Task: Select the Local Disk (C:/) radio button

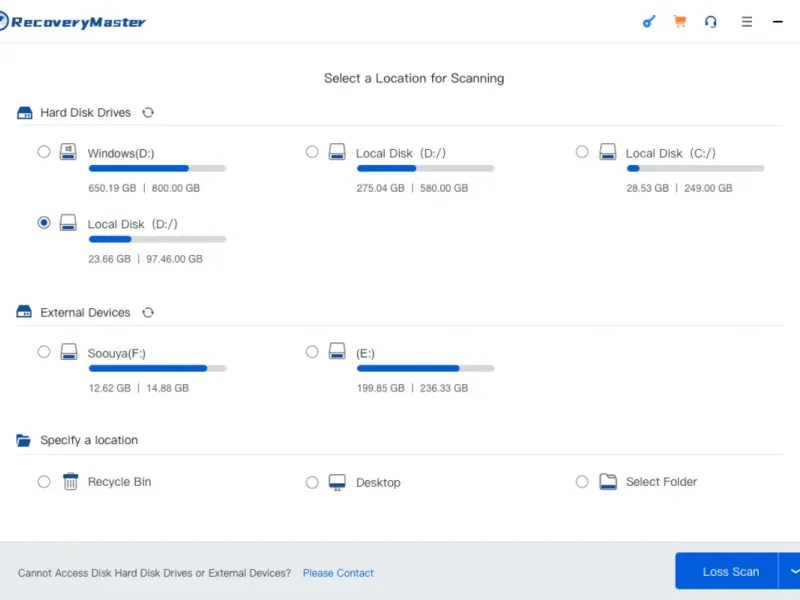Action: (x=582, y=152)
